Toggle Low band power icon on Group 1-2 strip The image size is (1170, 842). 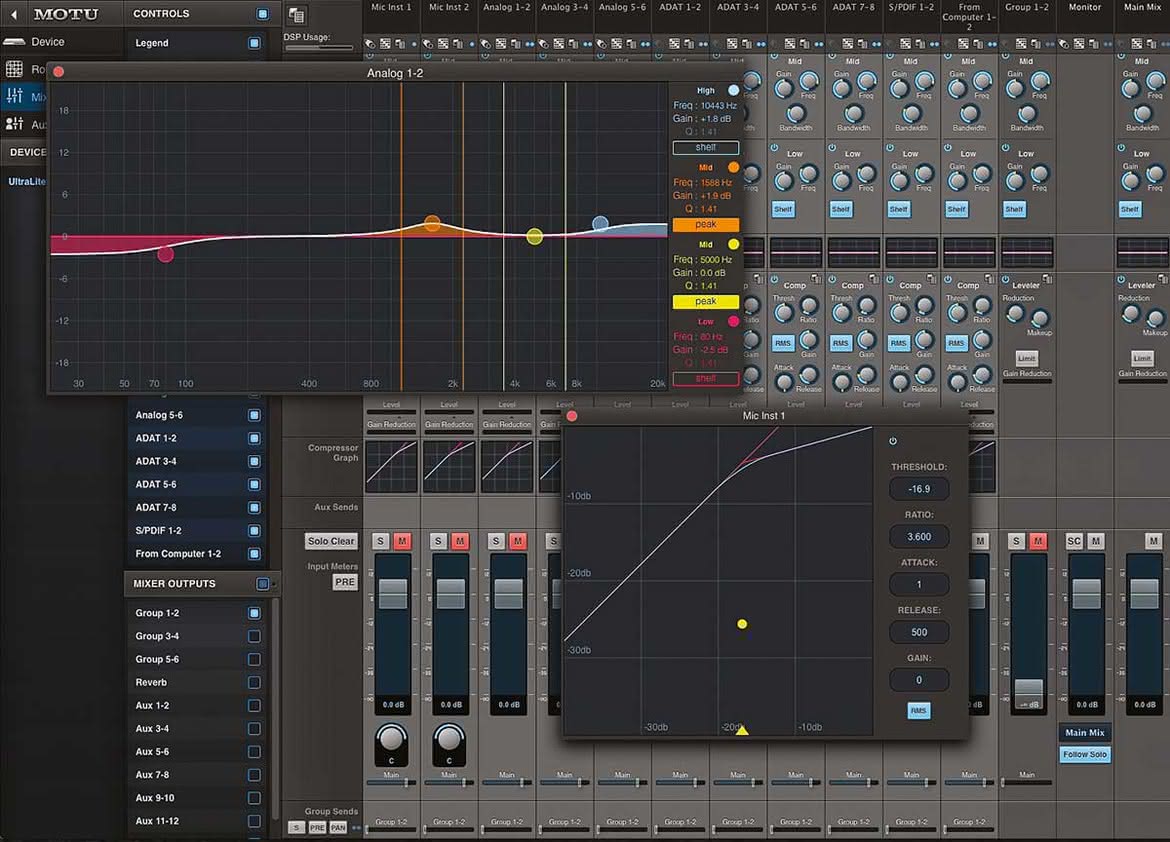1005,149
